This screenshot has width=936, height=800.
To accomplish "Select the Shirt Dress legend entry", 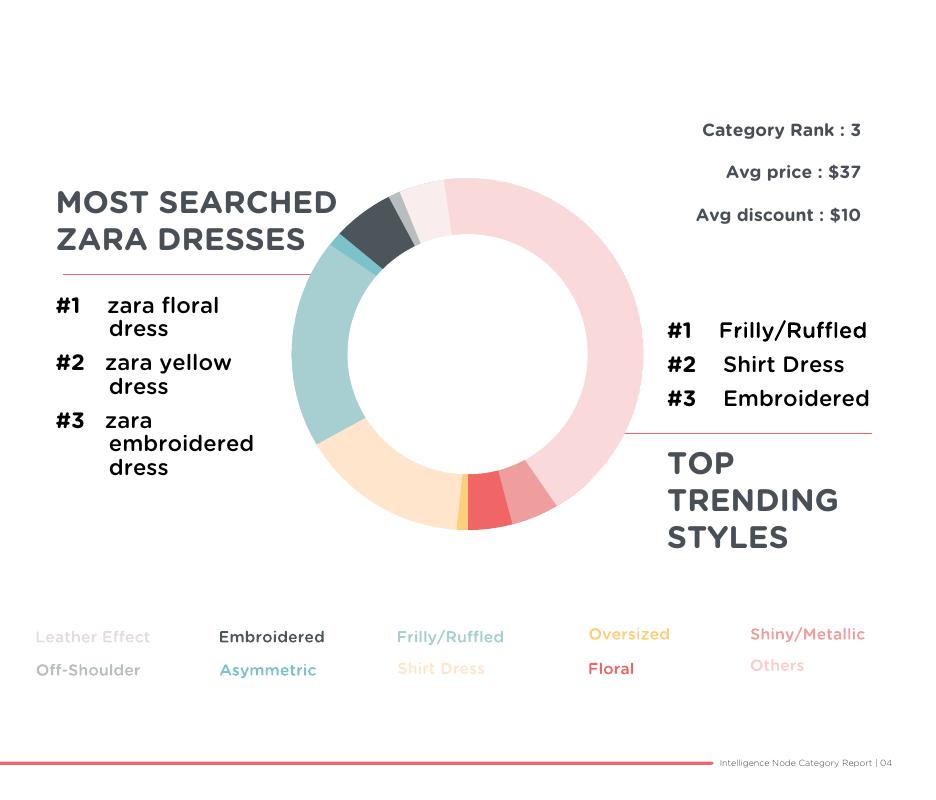I will click(440, 668).
